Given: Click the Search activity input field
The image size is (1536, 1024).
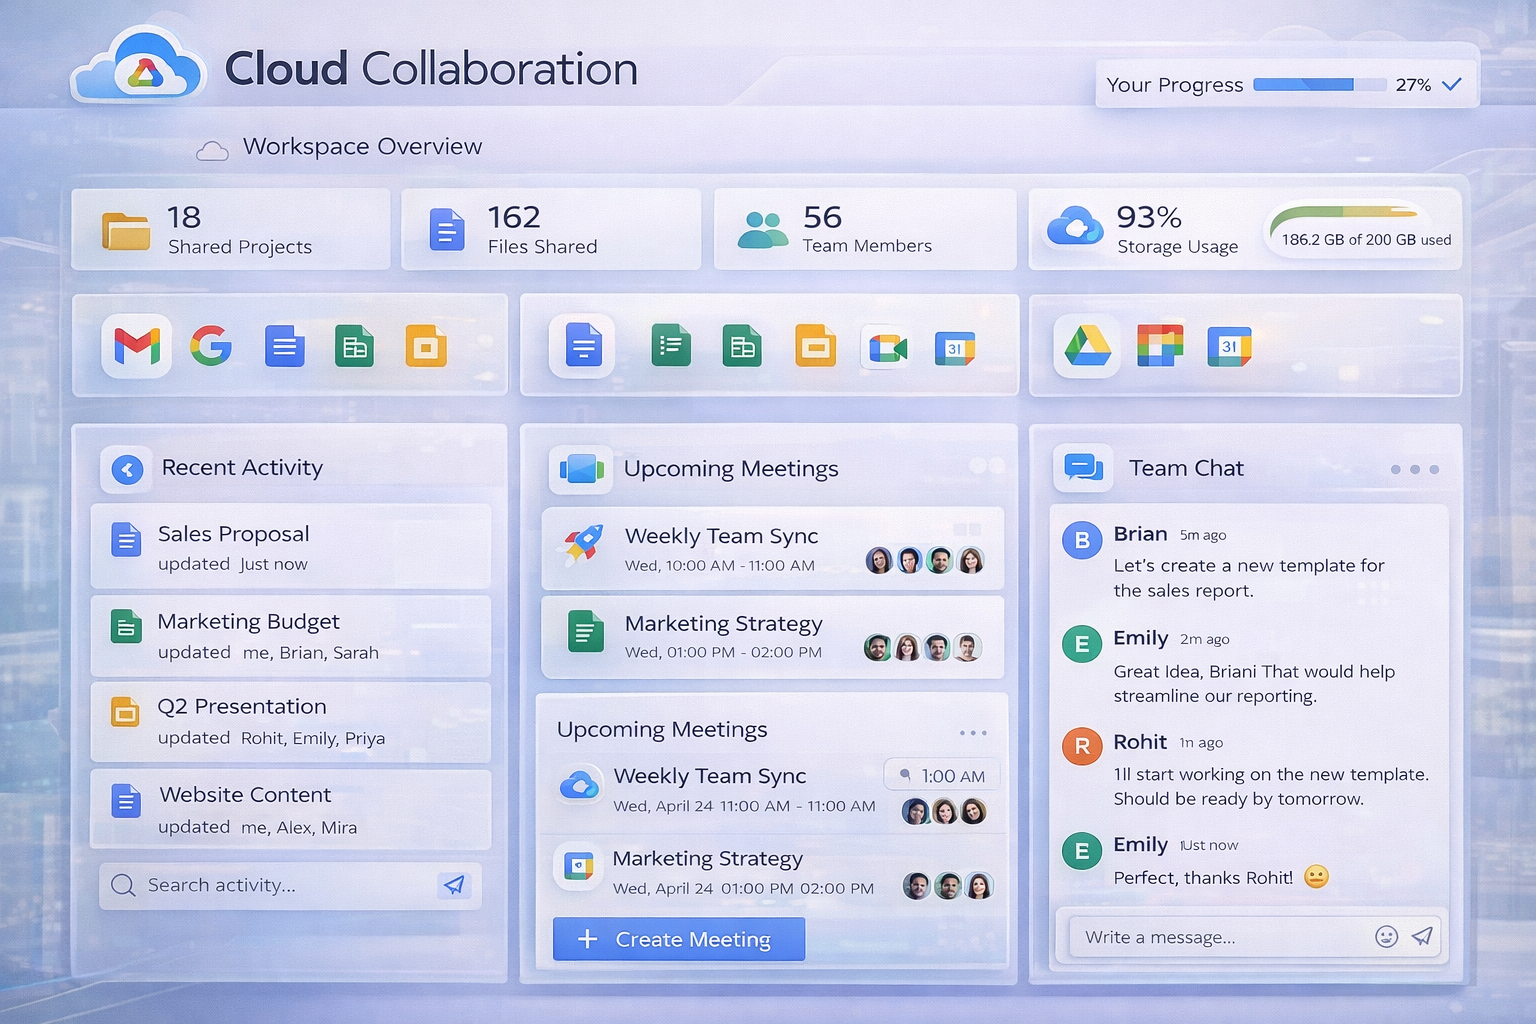Looking at the screenshot, I should pos(290,885).
